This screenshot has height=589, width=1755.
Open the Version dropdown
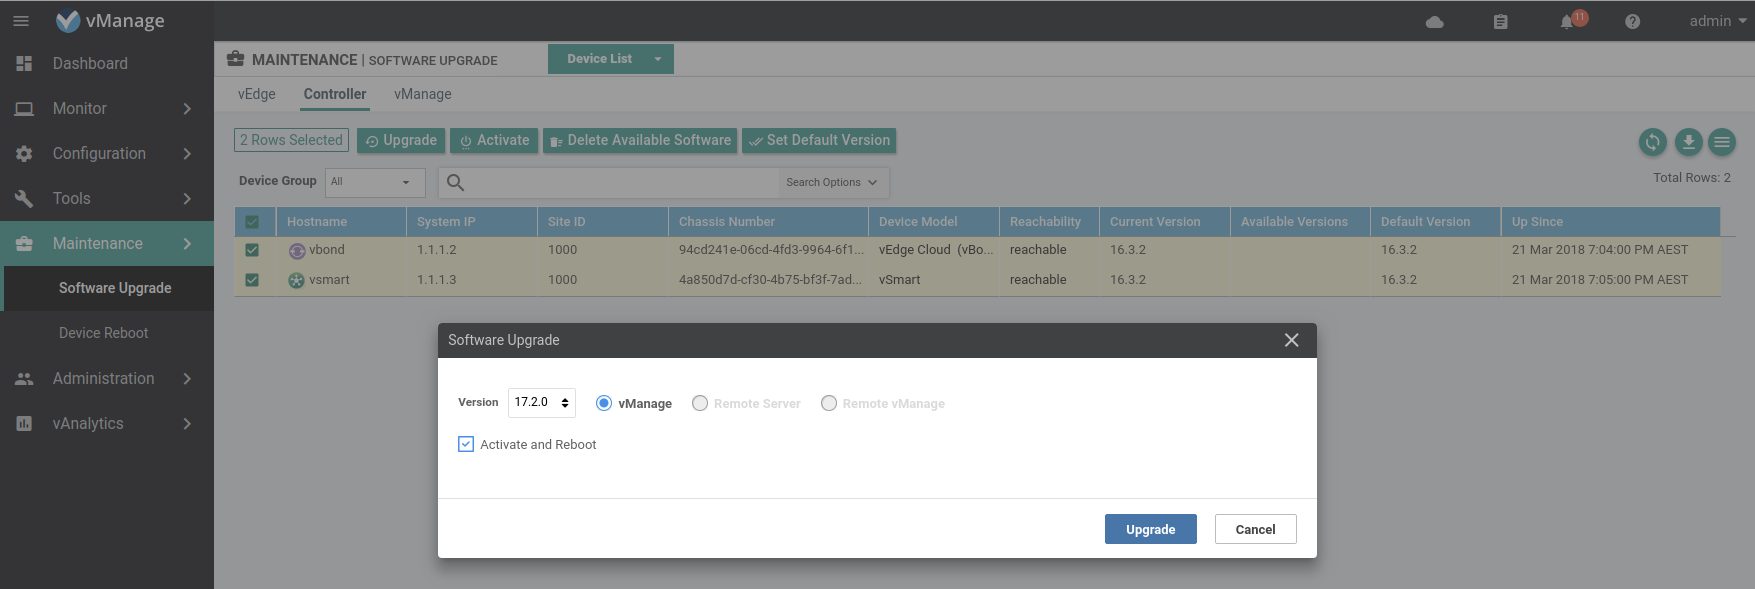(x=541, y=402)
